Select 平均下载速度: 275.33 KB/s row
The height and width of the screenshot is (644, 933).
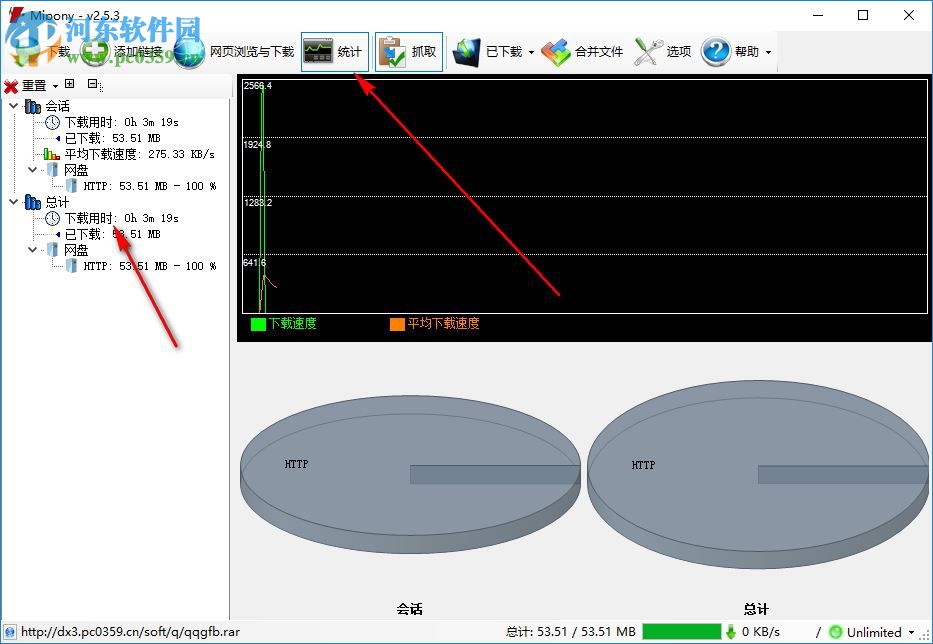[x=139, y=154]
